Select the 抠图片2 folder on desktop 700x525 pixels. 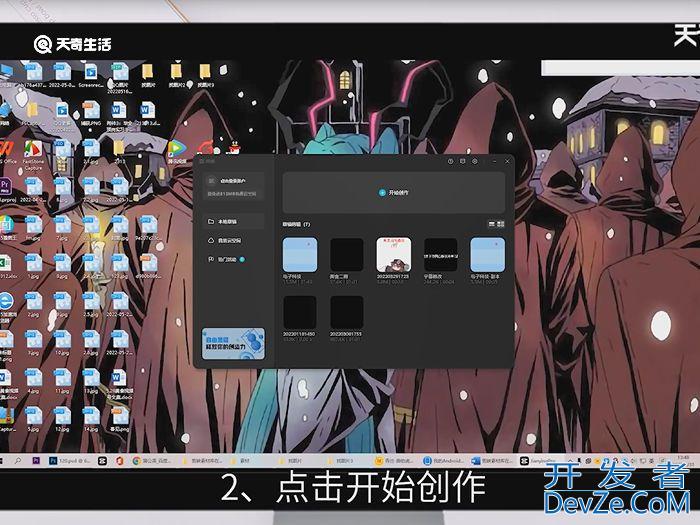pos(176,75)
